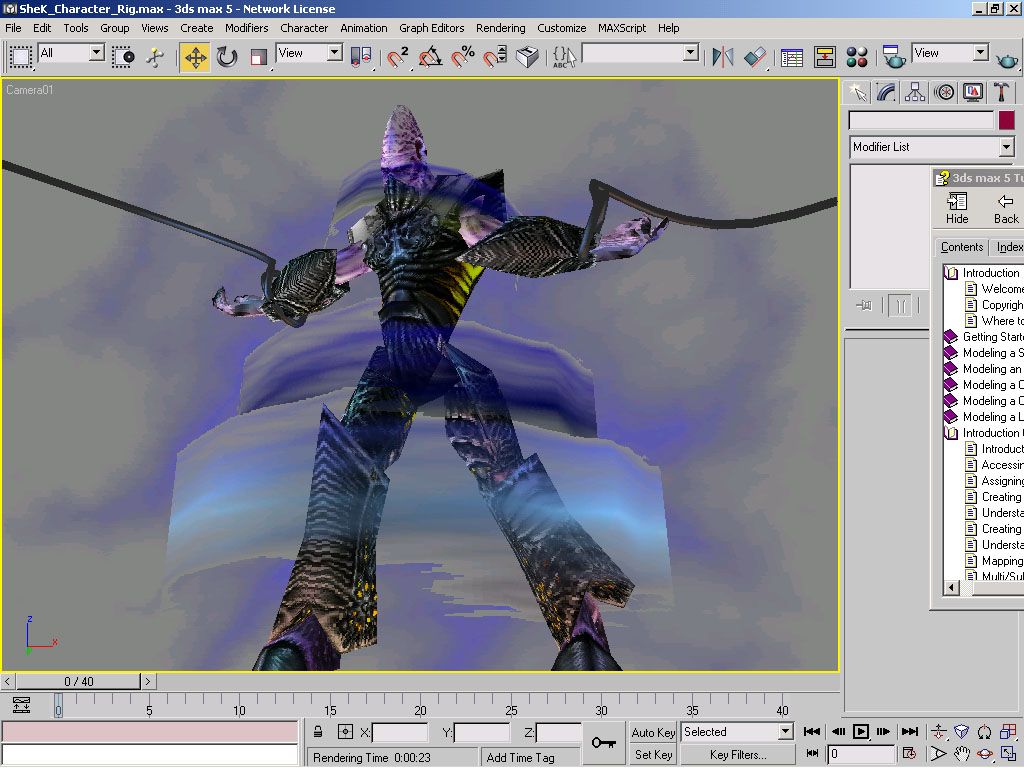Toggle the 3D Snap button
The width and height of the screenshot is (1024, 768).
(x=398, y=57)
